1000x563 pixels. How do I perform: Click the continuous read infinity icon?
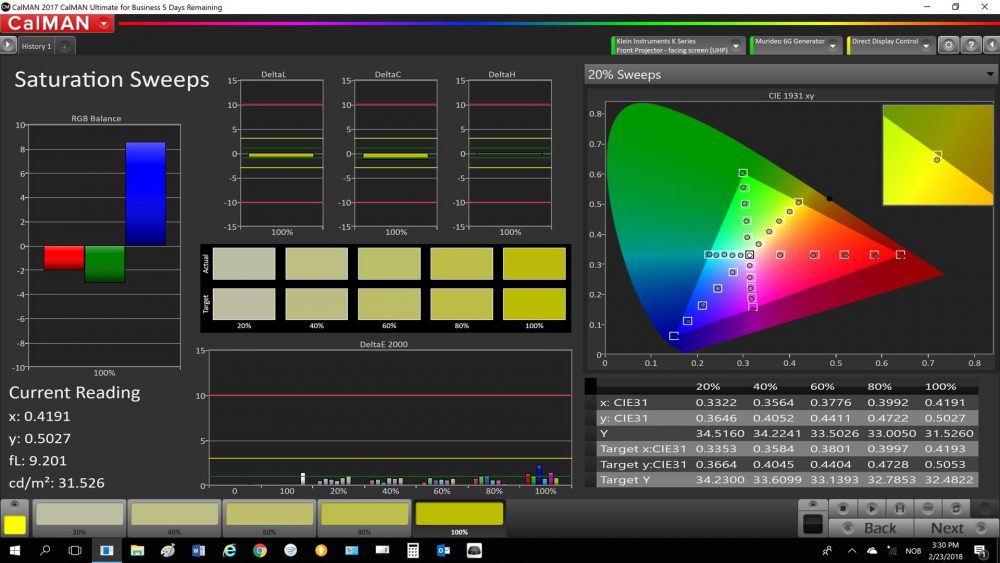(x=928, y=508)
